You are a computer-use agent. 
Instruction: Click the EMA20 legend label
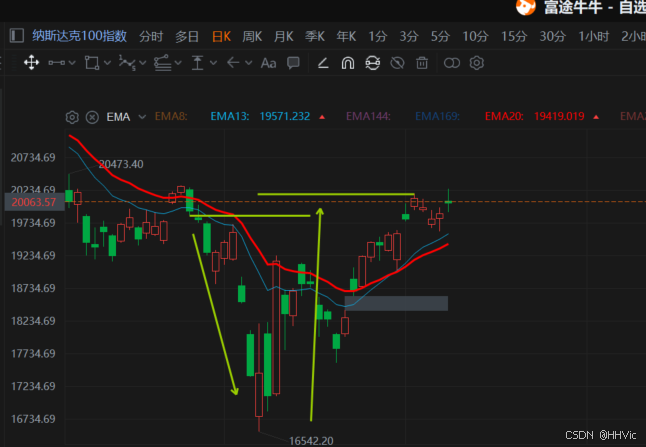click(504, 117)
